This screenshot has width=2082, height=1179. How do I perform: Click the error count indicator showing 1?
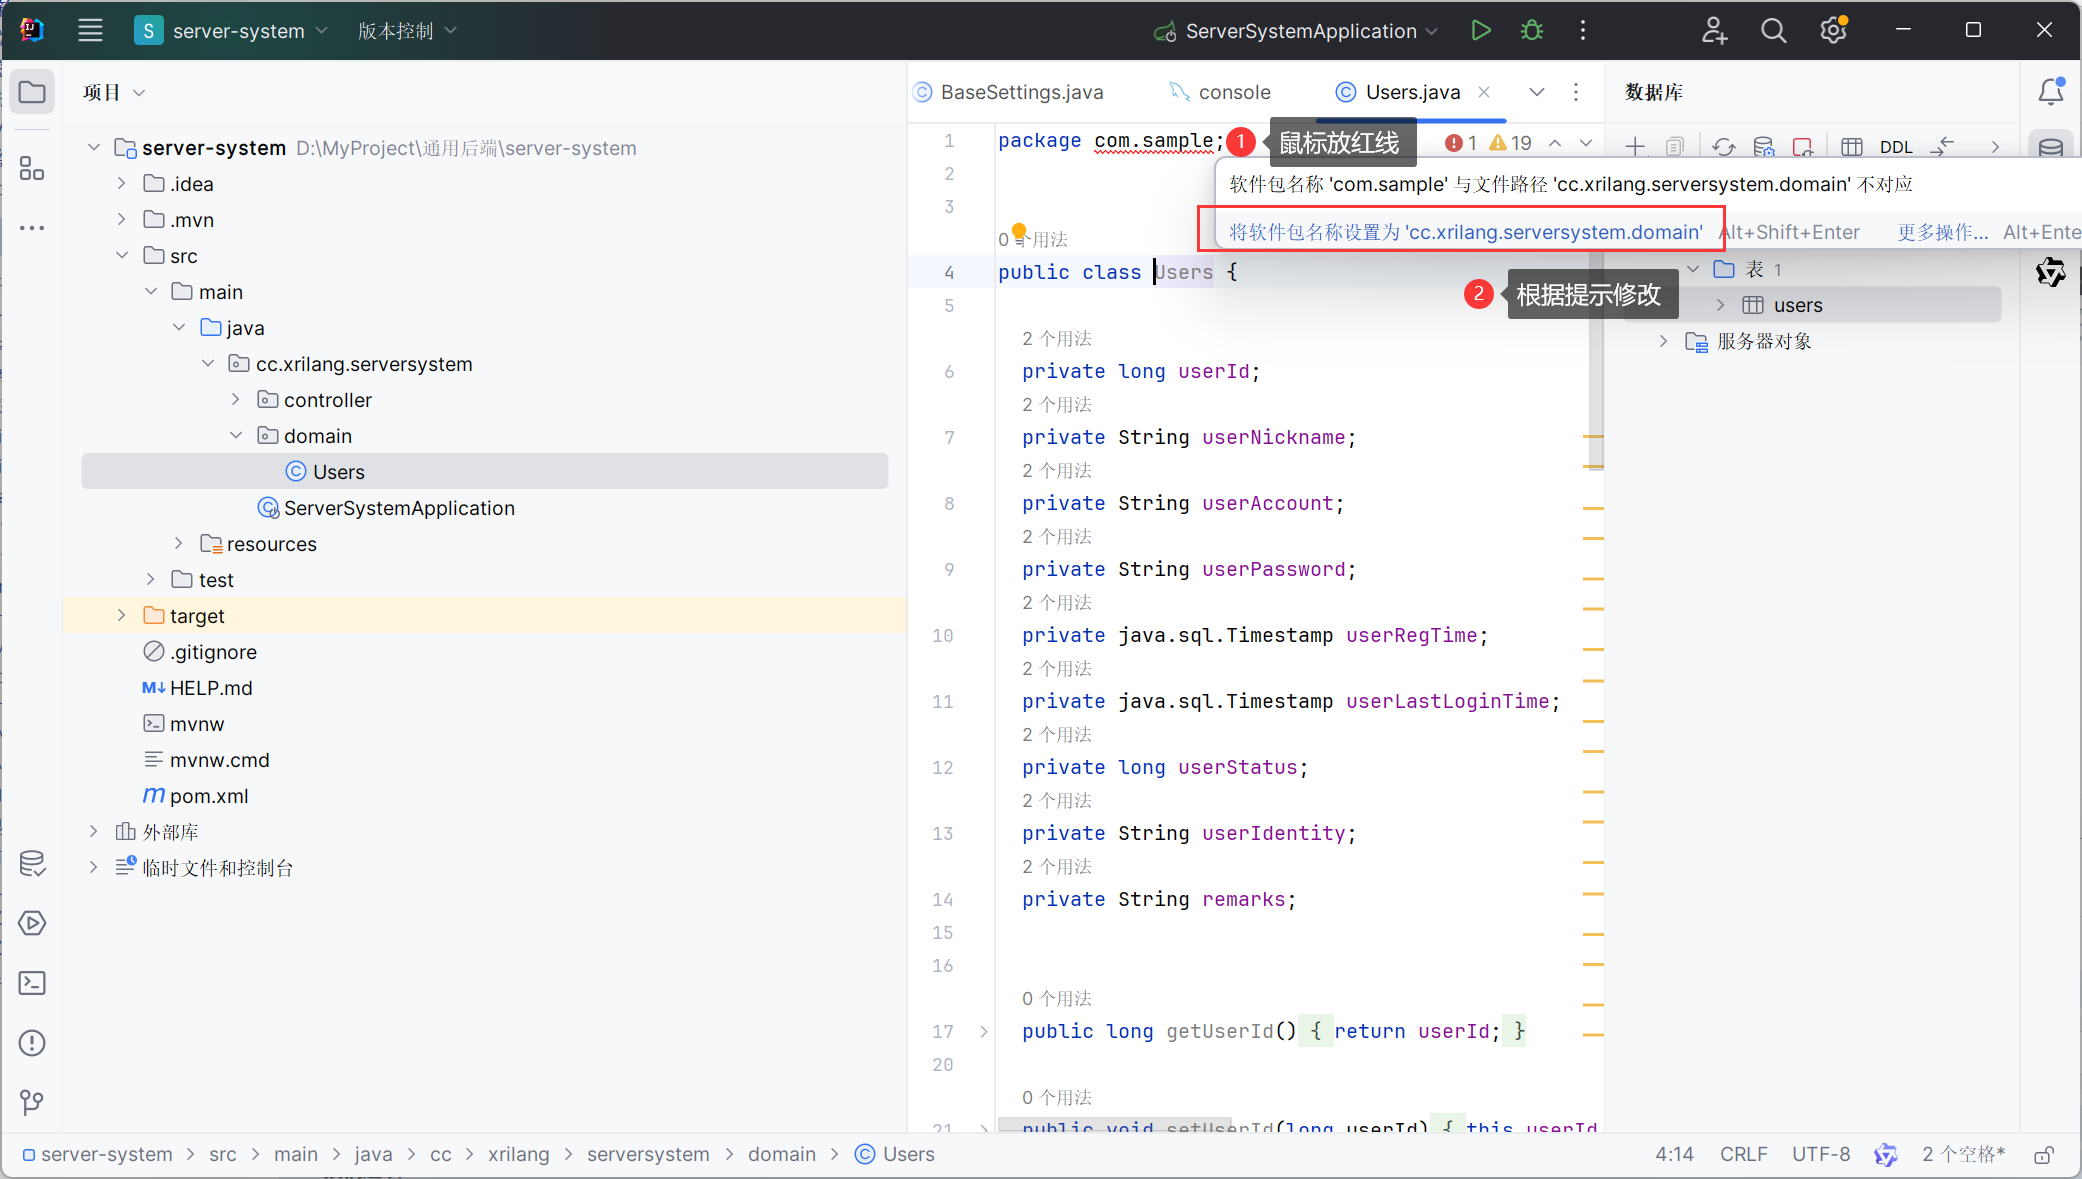(x=1461, y=143)
